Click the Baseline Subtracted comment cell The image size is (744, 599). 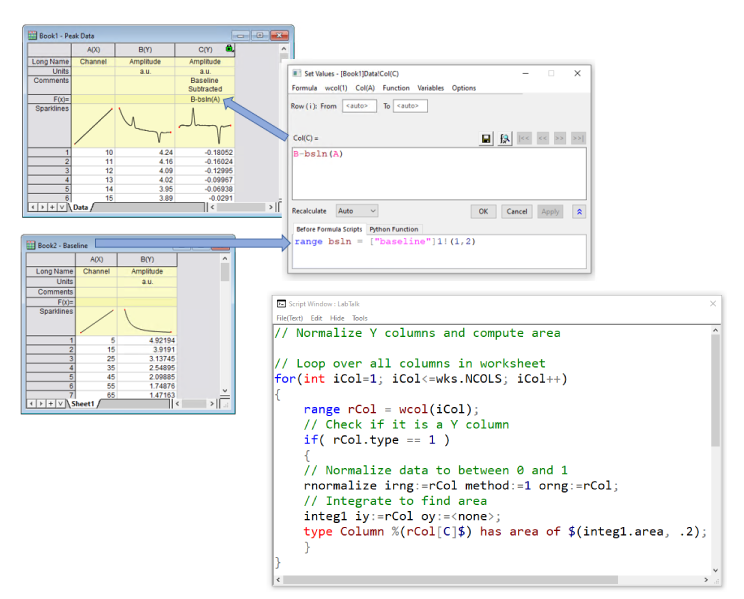(205, 84)
